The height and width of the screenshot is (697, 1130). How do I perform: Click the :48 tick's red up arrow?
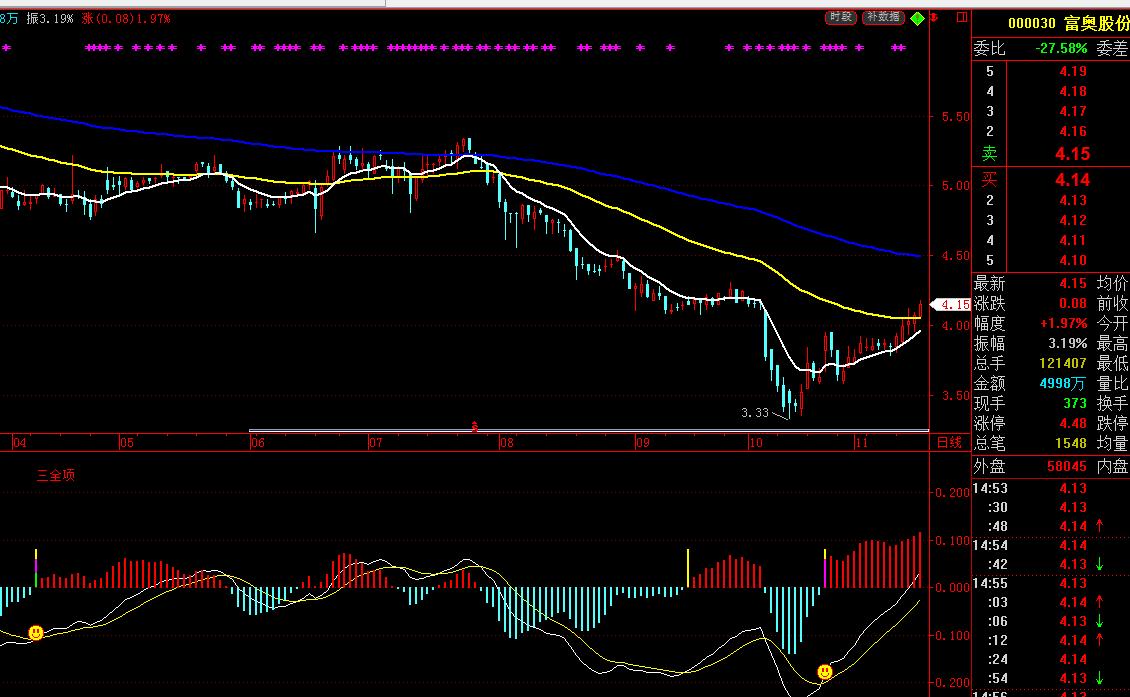click(1099, 526)
